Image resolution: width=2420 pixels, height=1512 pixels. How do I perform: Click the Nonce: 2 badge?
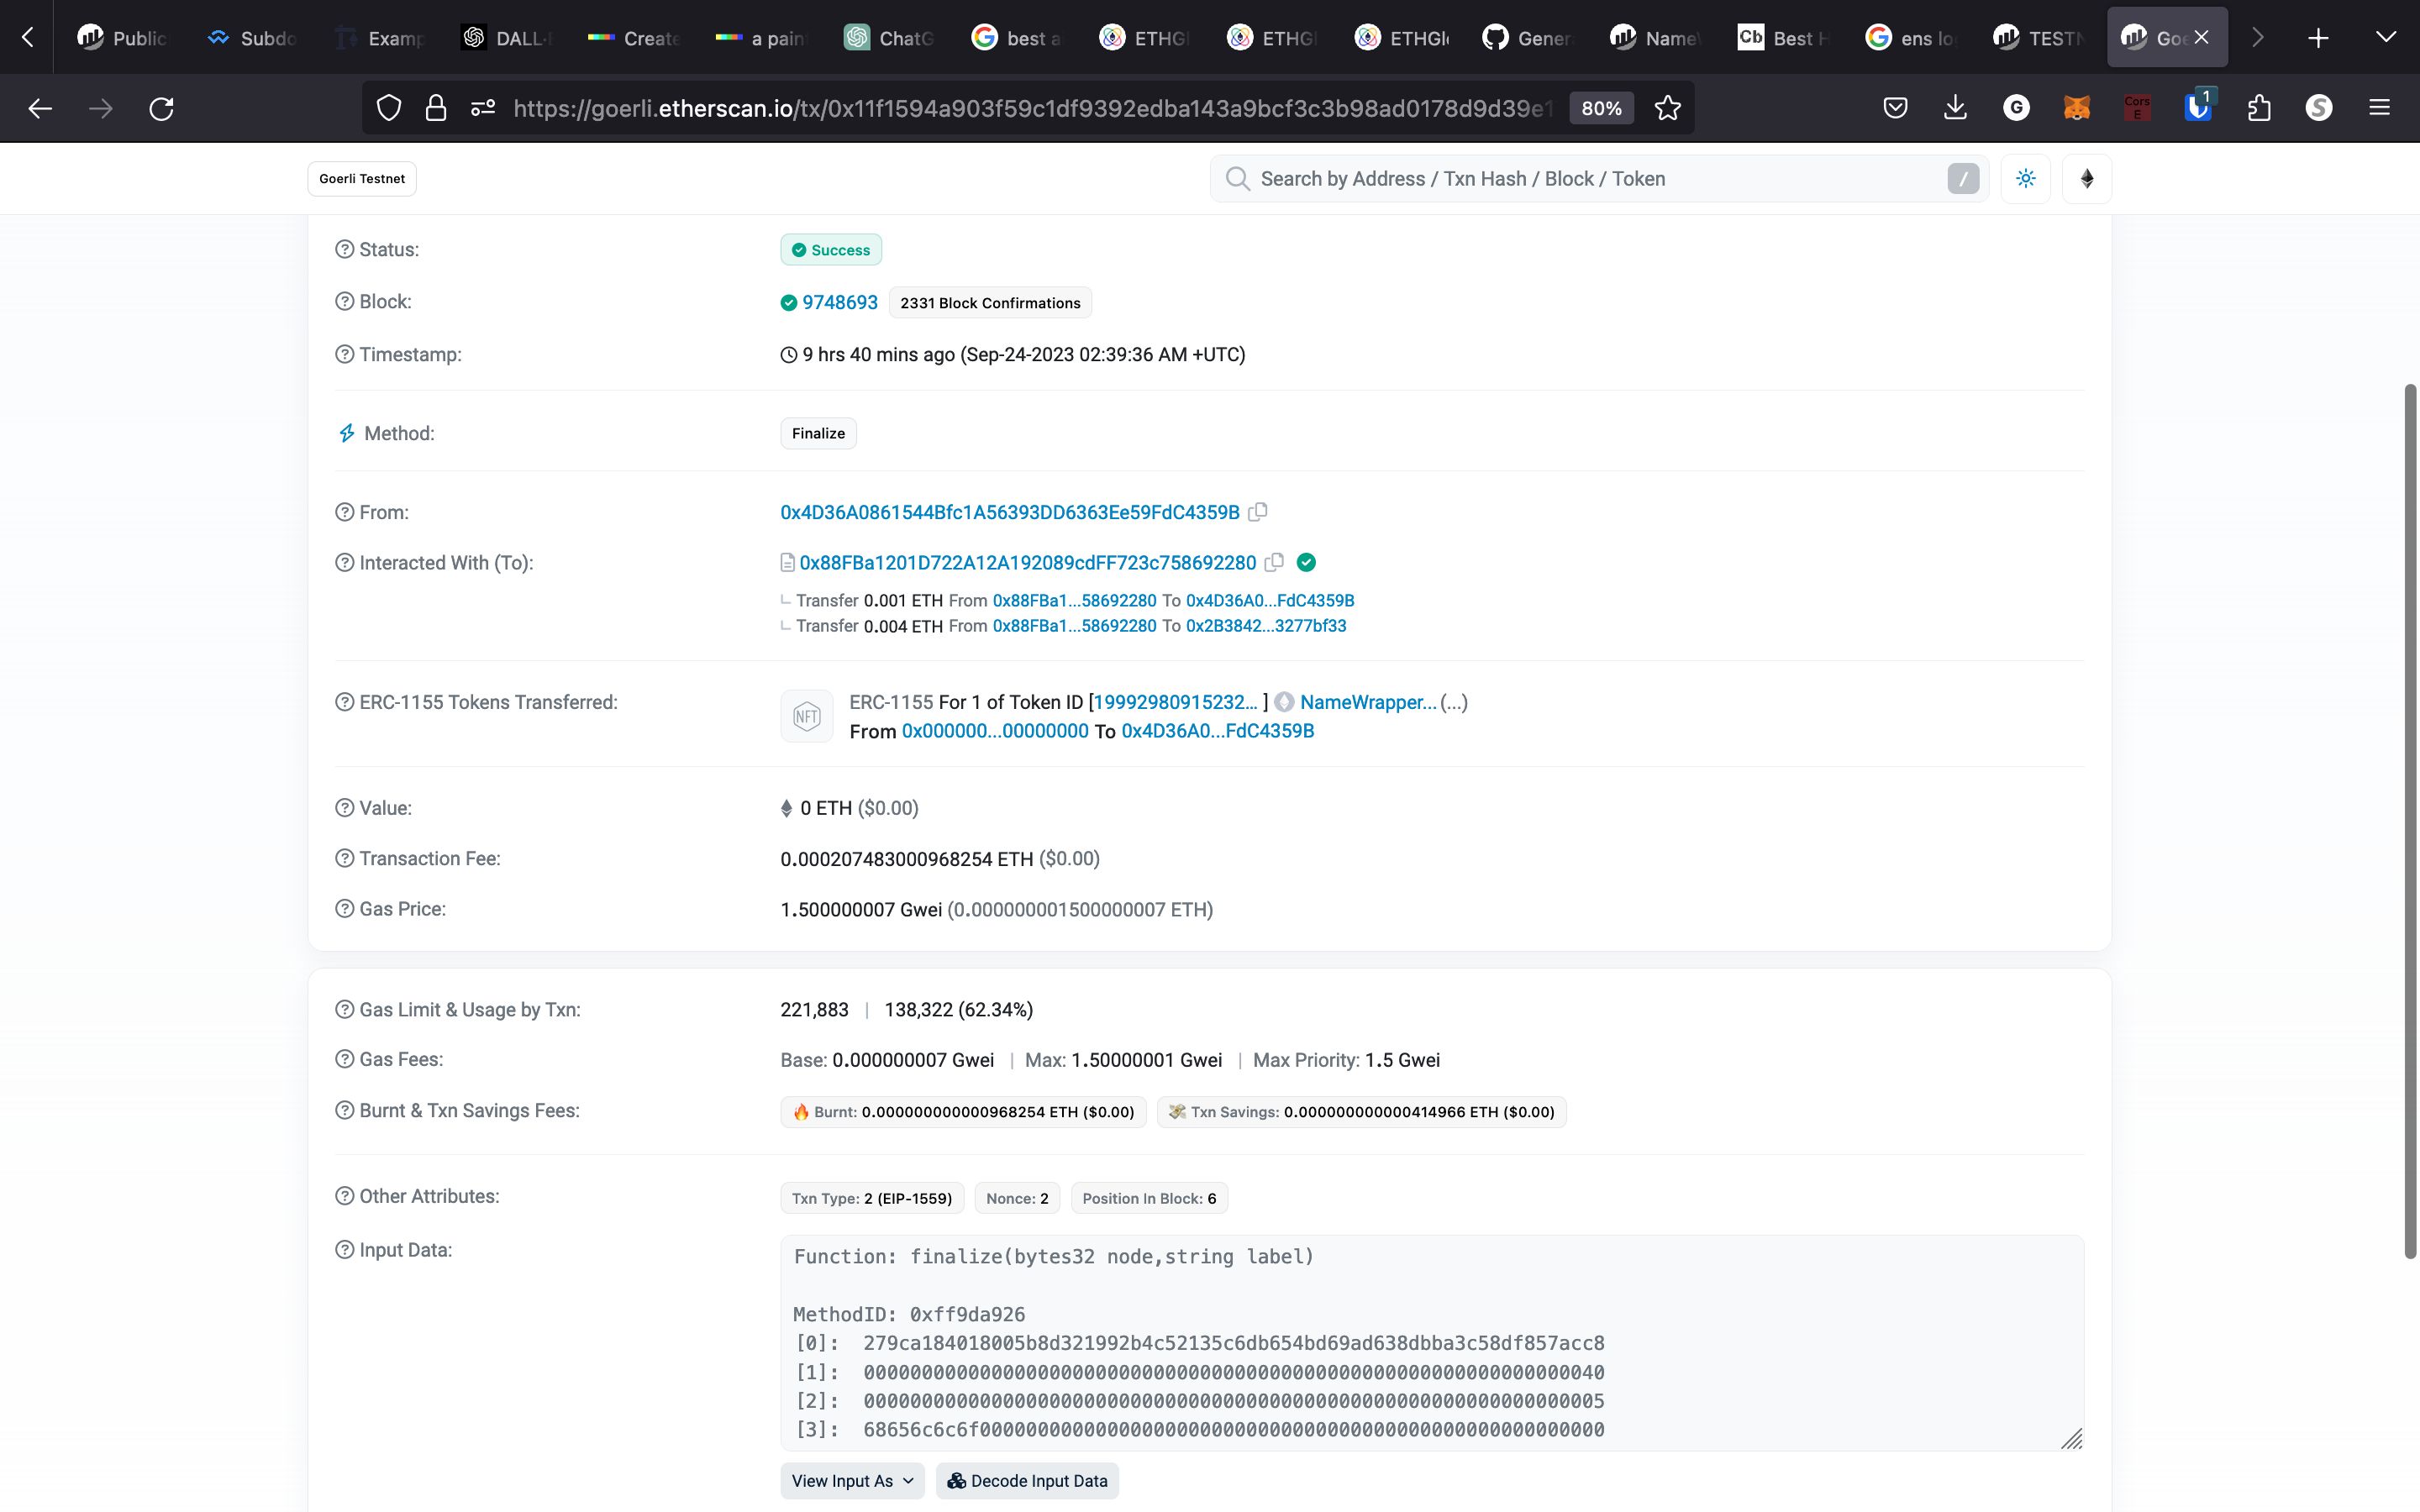[x=1017, y=1198]
